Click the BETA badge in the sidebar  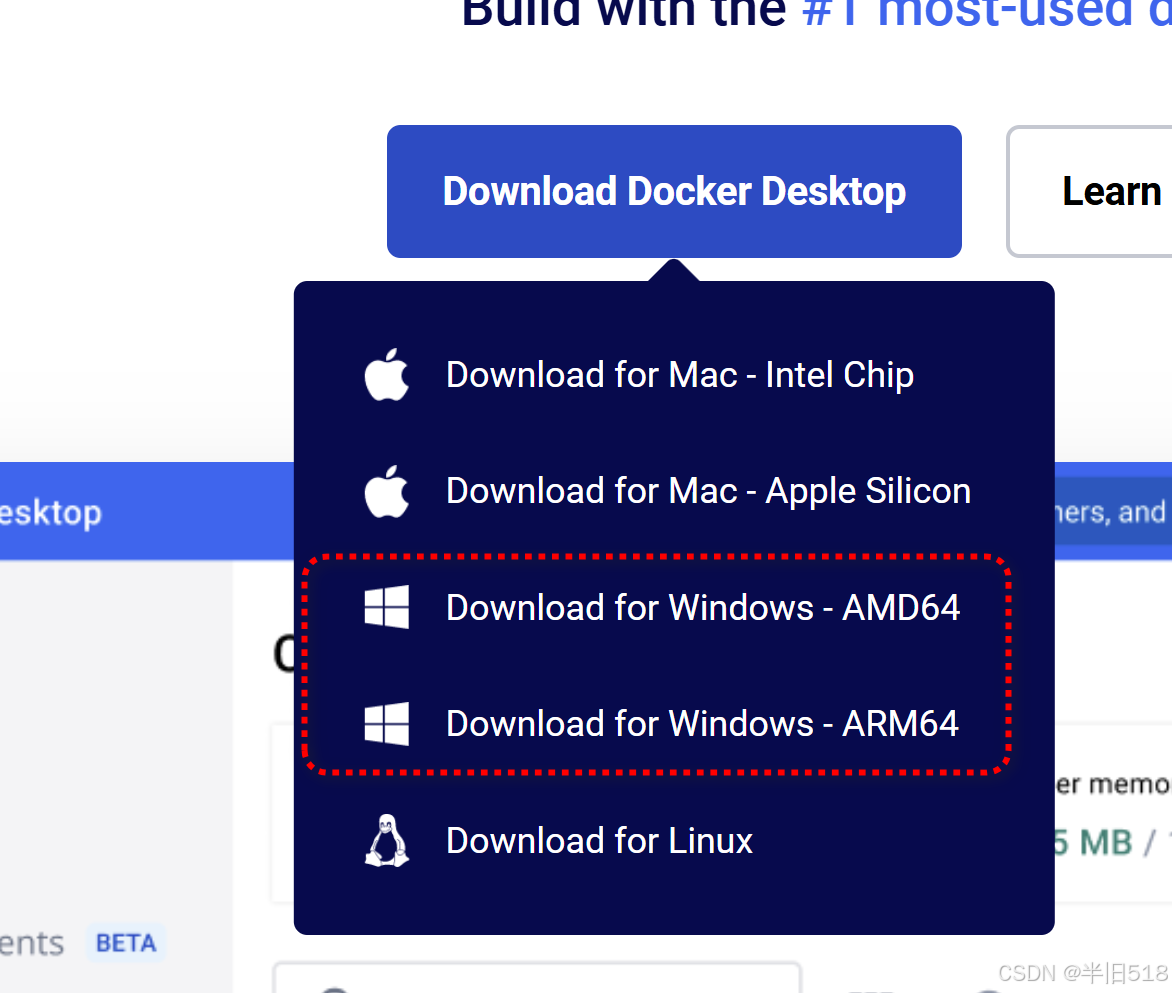126,943
